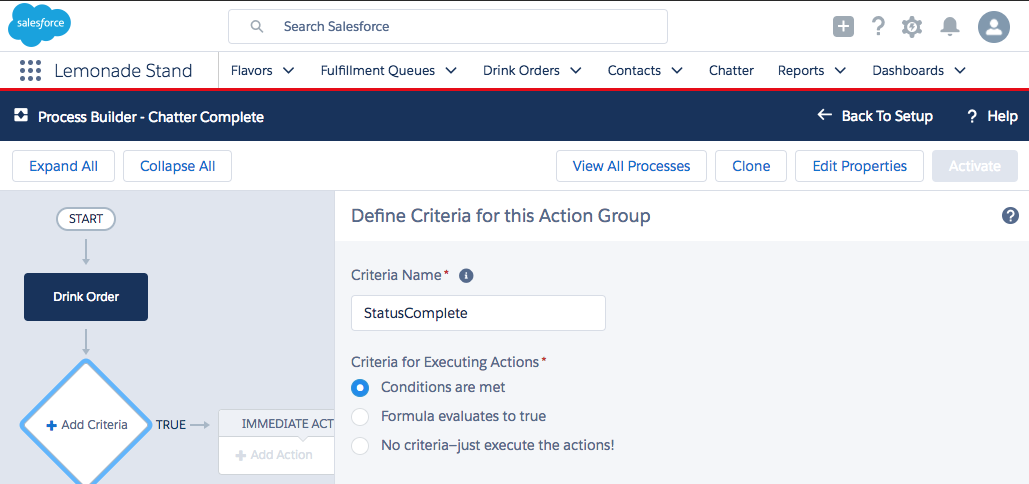1029x484 pixels.
Task: Click the panel help icon beside Define Criteria
Action: pyautogui.click(x=1010, y=216)
